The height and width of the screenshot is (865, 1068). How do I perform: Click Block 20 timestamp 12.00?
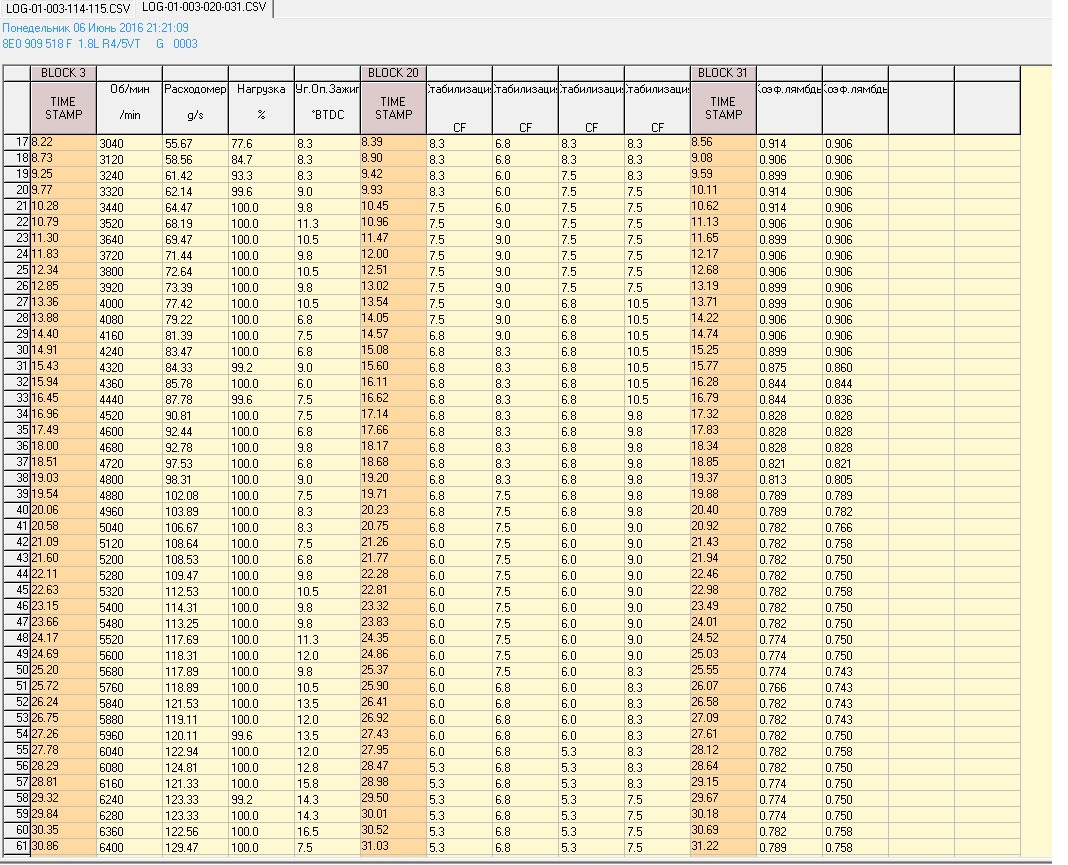click(x=393, y=254)
